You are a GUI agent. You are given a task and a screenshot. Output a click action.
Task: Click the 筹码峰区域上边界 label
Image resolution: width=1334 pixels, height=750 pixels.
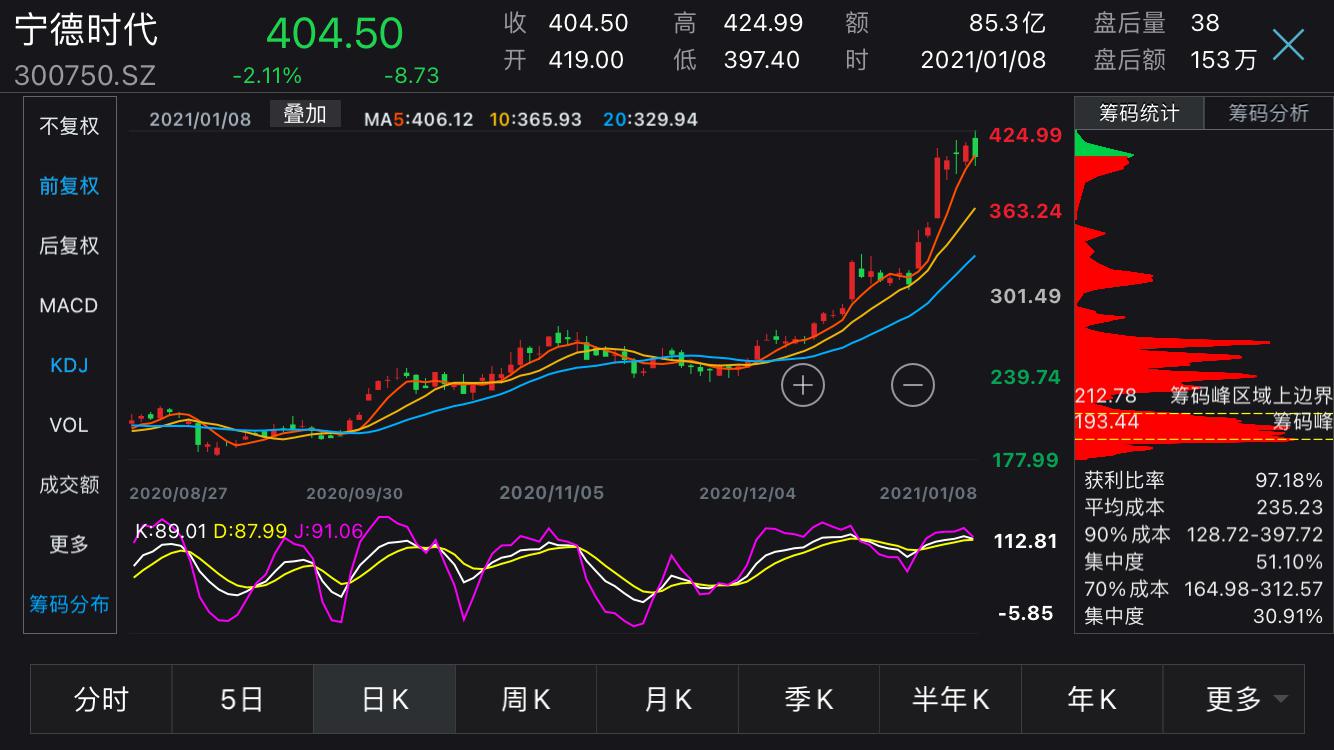[1251, 396]
